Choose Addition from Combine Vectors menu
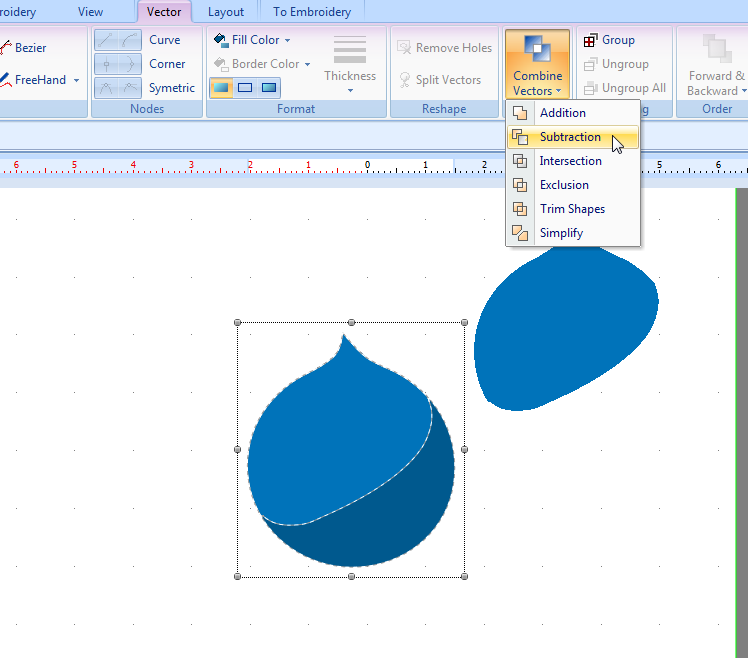Screen dimensions: 748x658 562,113
